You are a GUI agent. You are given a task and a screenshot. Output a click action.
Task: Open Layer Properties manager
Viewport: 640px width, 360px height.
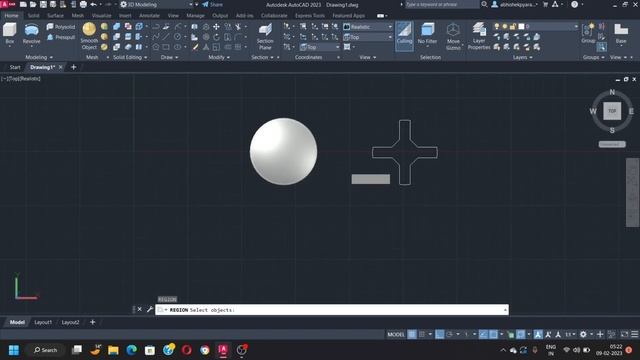479,36
